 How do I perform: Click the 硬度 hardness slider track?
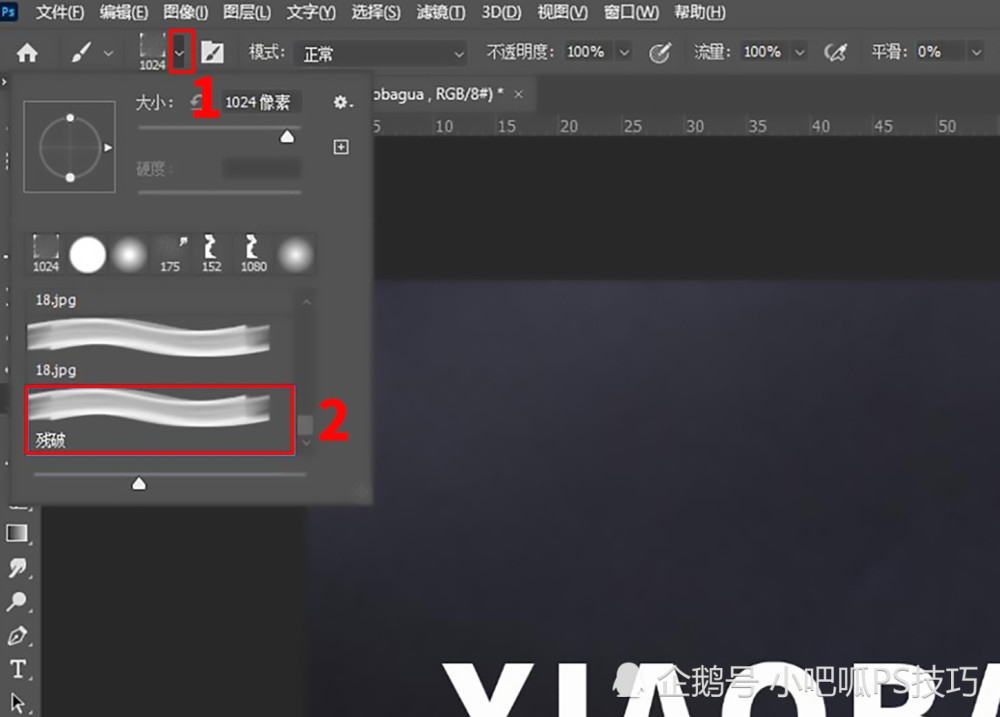pos(219,191)
